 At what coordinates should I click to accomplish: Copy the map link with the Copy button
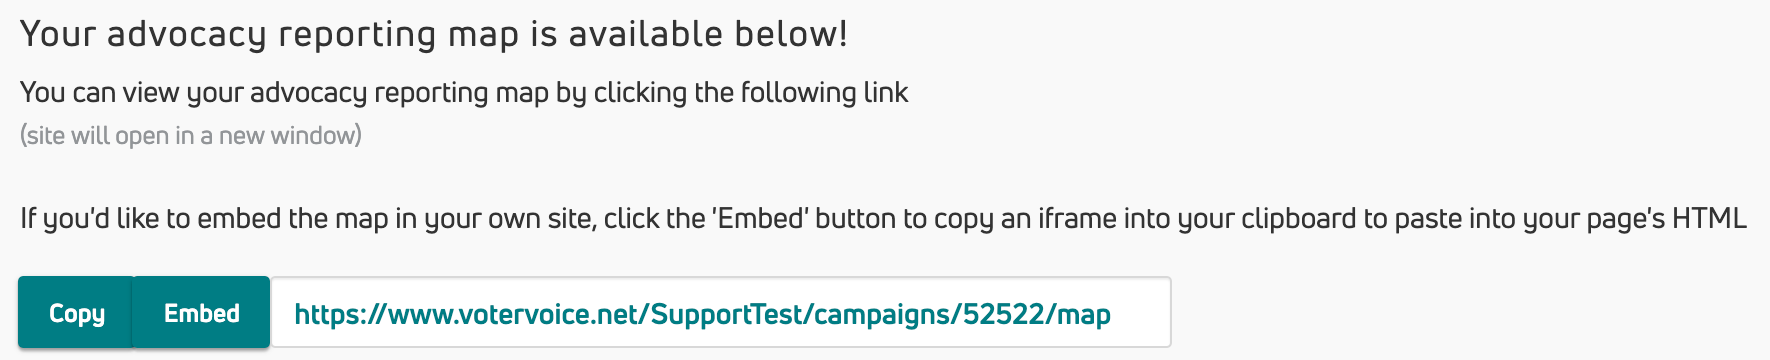point(76,313)
